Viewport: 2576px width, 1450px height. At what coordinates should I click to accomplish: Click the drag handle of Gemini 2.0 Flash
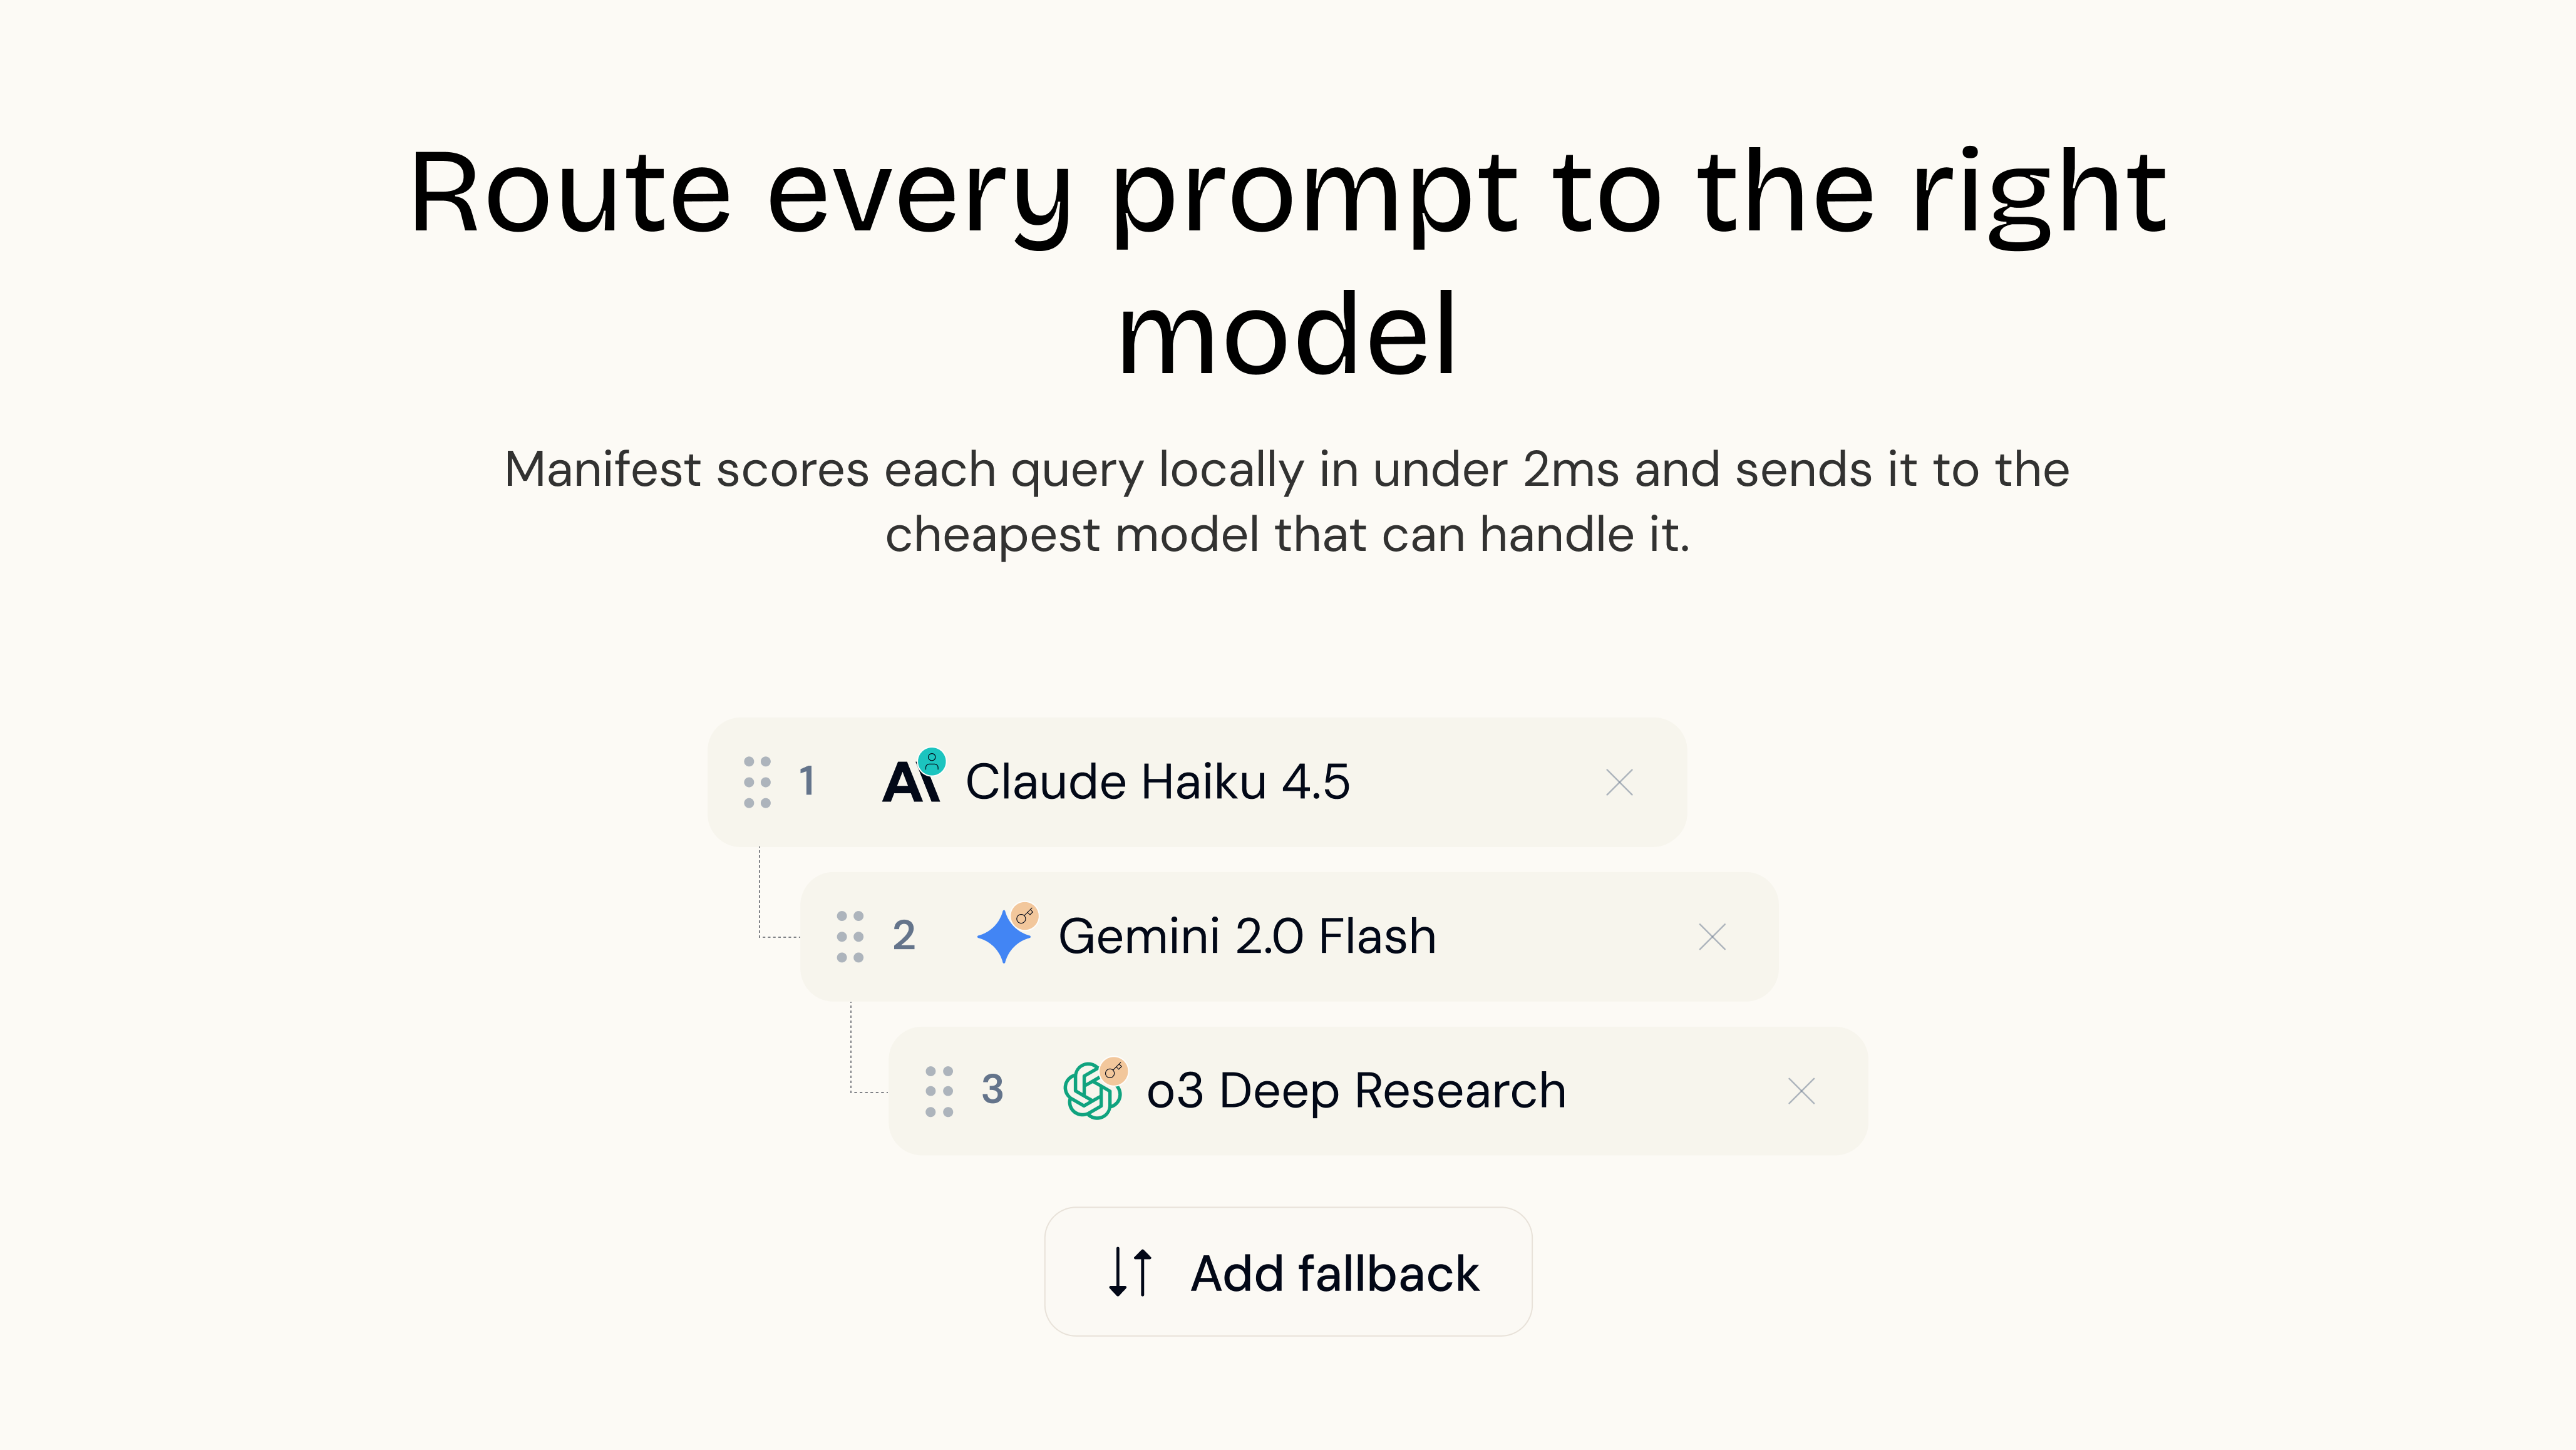pos(850,937)
